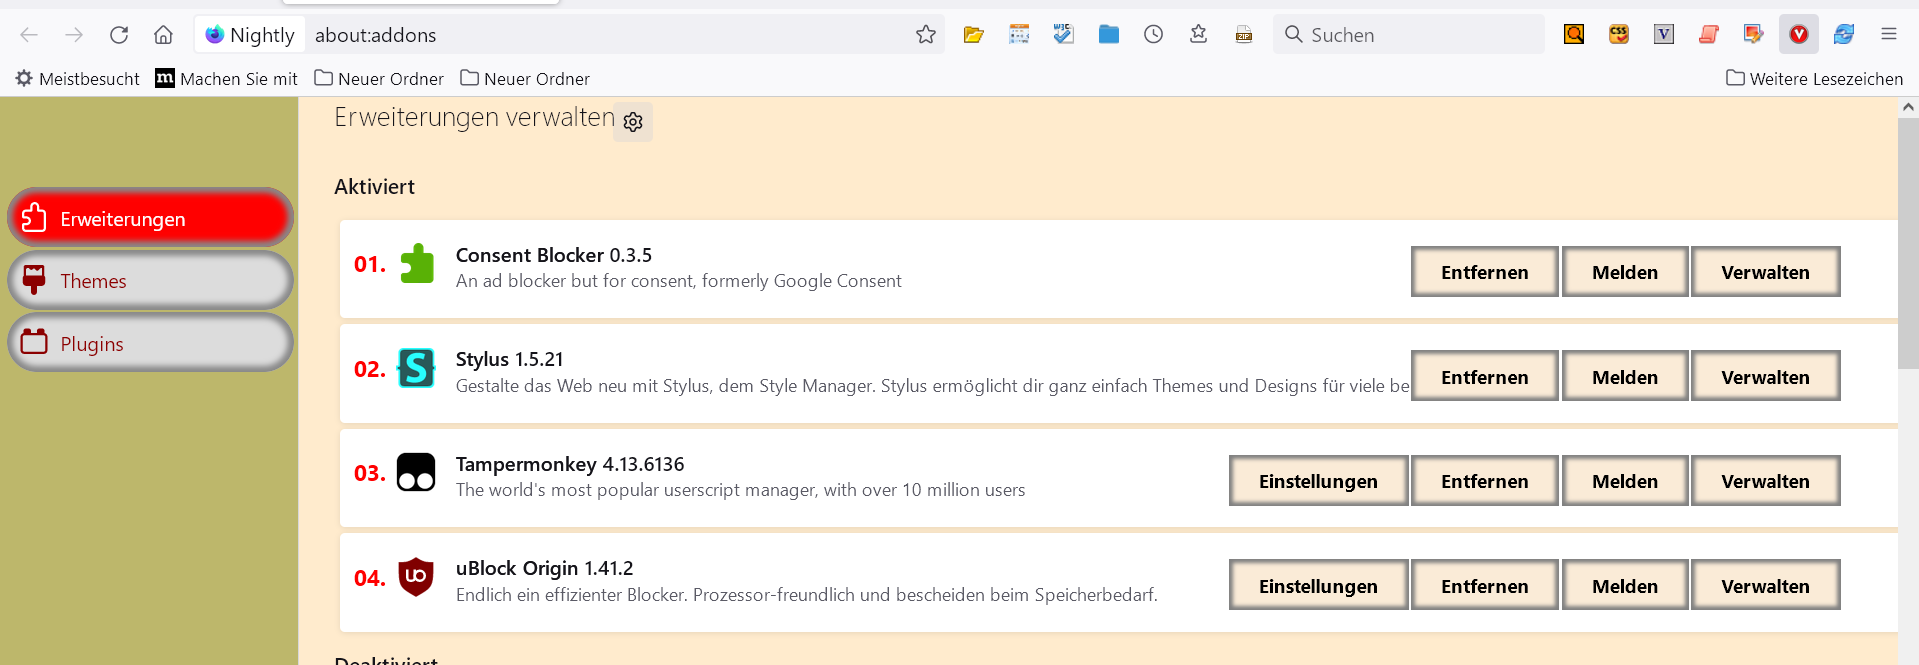Click Verwalten for the Stylus extension
This screenshot has height=665, width=1919.
[1764, 377]
